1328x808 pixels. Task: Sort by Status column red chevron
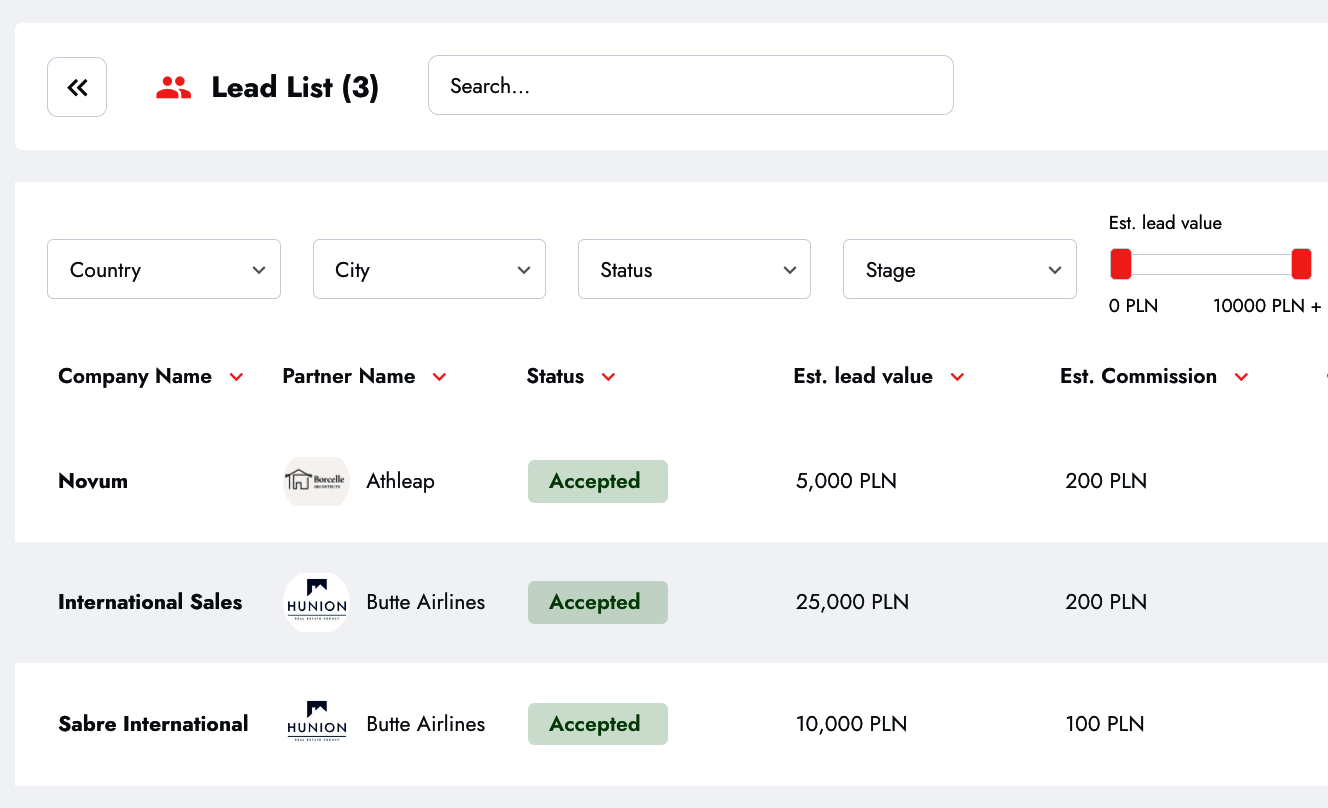click(608, 377)
